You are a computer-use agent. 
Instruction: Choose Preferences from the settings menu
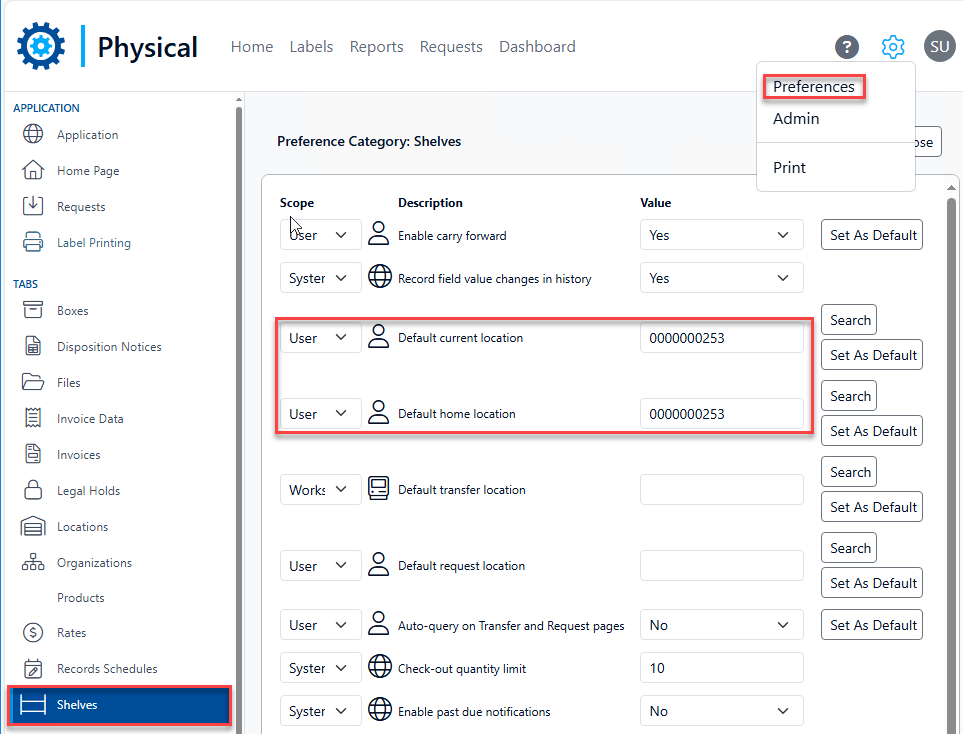[x=813, y=87]
